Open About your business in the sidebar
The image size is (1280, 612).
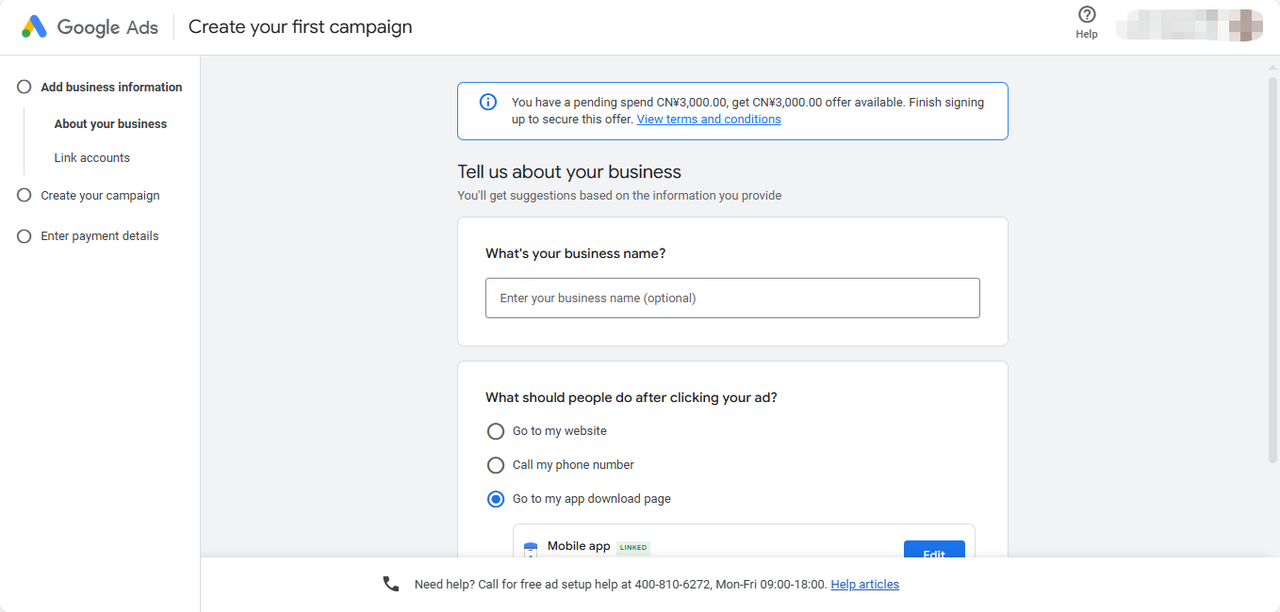110,124
